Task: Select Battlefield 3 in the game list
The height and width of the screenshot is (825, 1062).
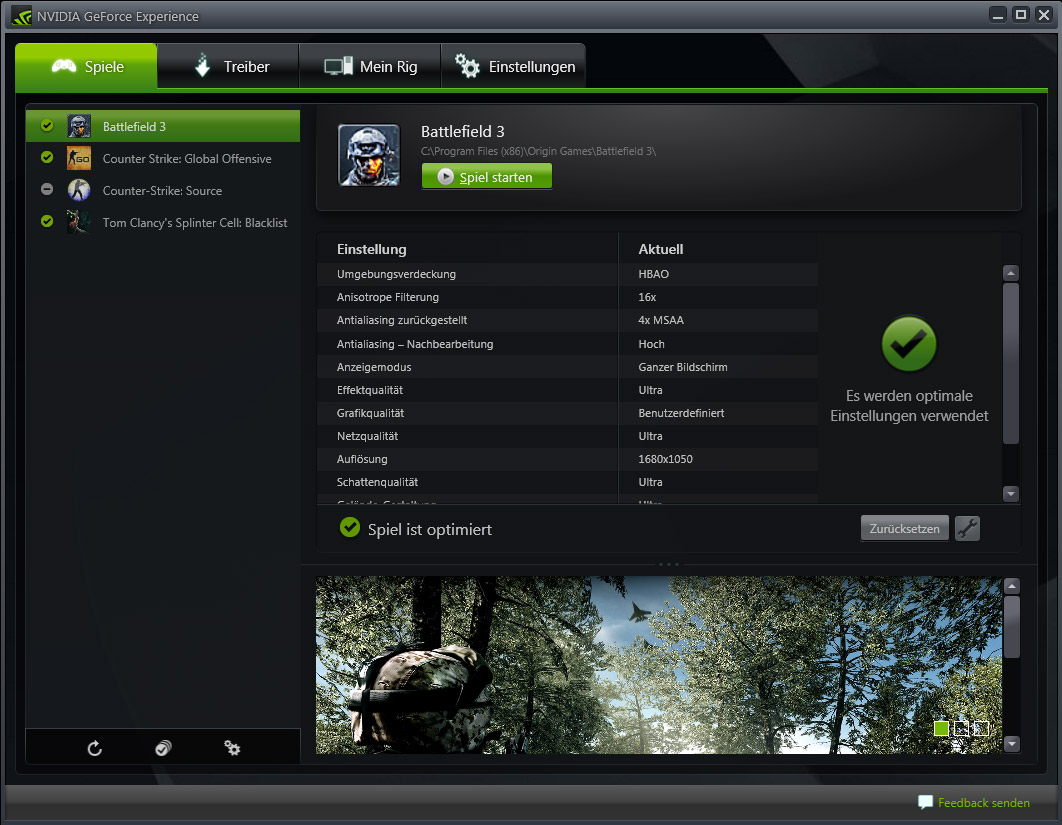Action: 163,126
